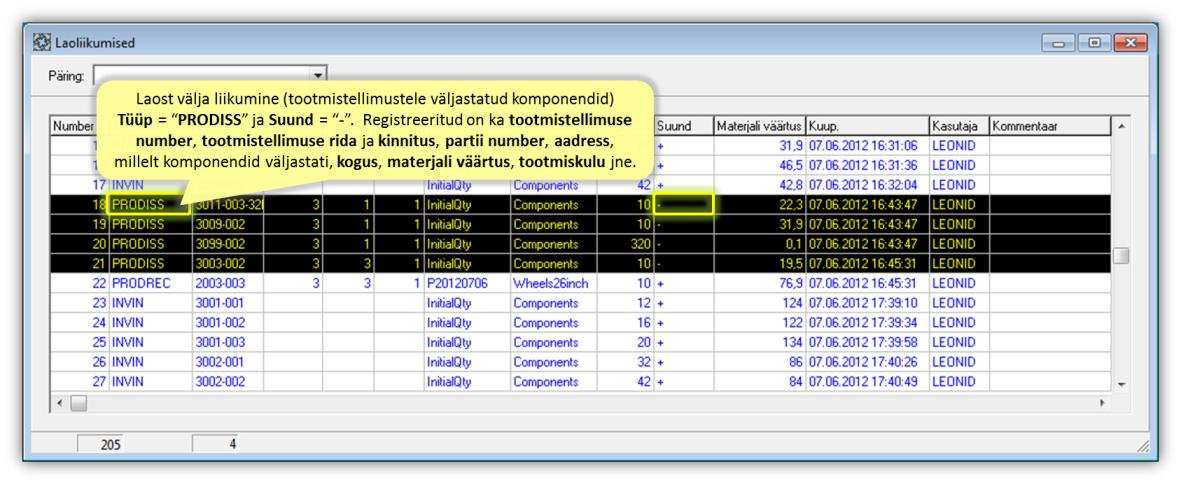Click the Laoliikumised title bar window icon
This screenshot has height=484, width=1181.
point(42,43)
